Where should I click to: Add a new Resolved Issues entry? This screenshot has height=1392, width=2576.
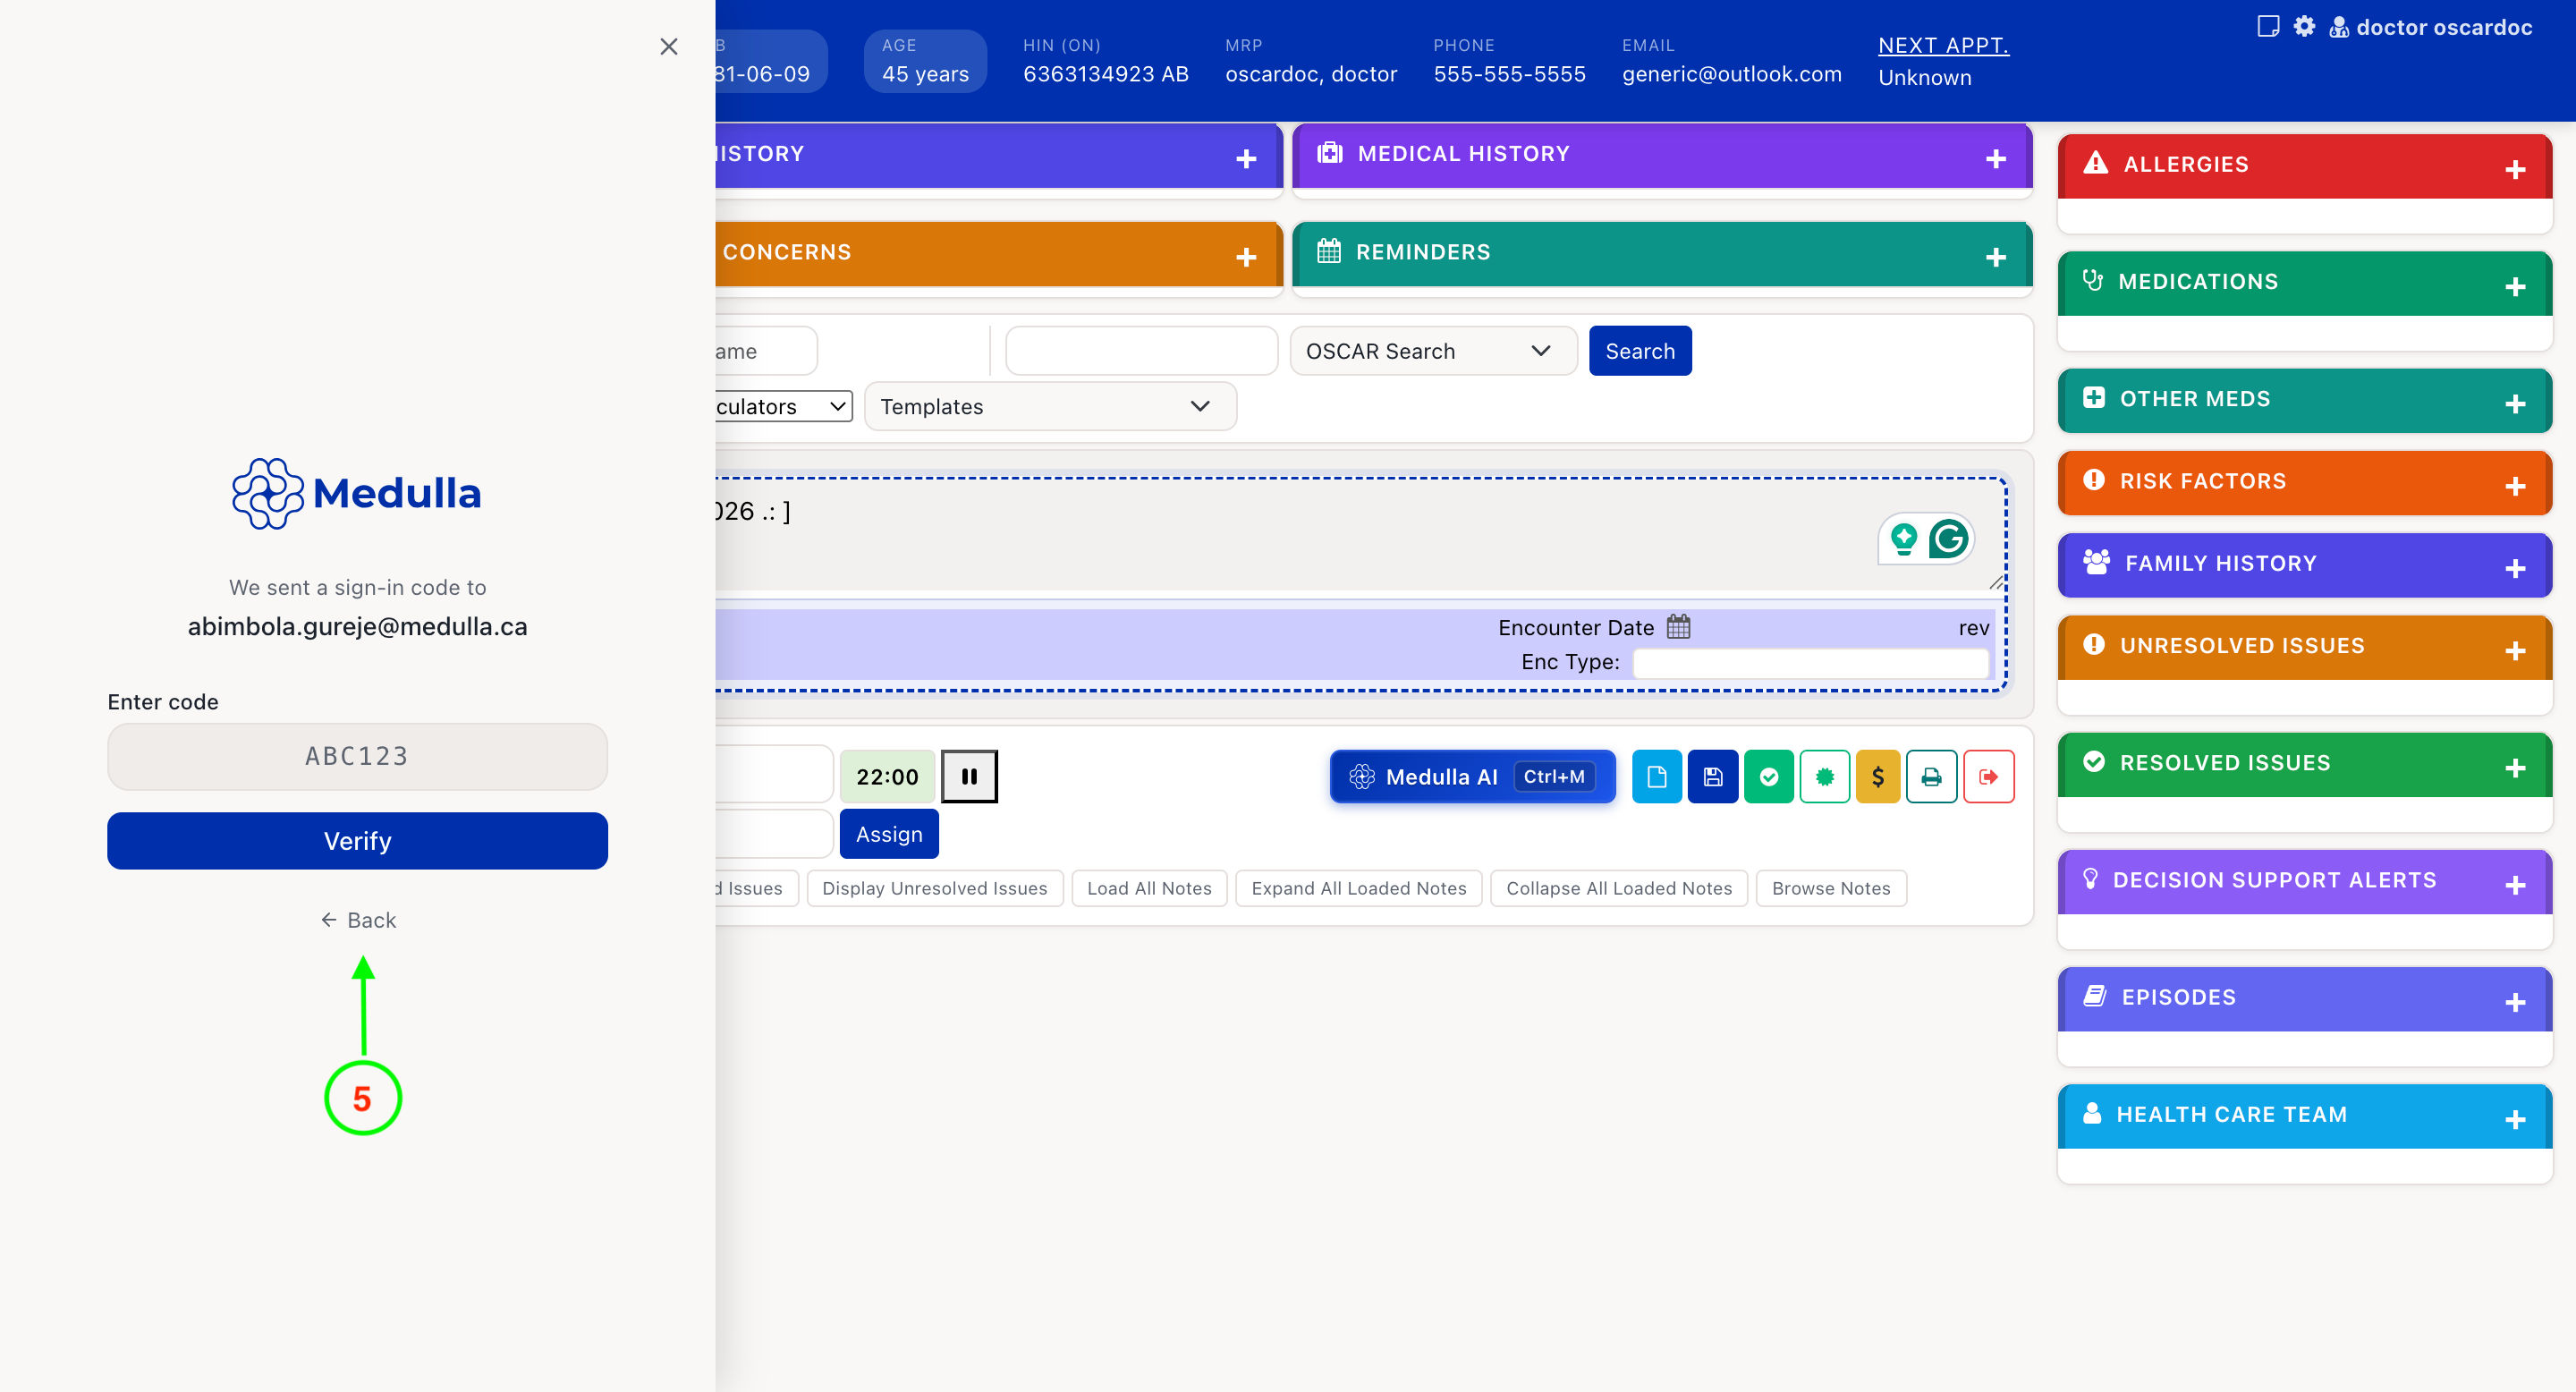pos(2516,768)
